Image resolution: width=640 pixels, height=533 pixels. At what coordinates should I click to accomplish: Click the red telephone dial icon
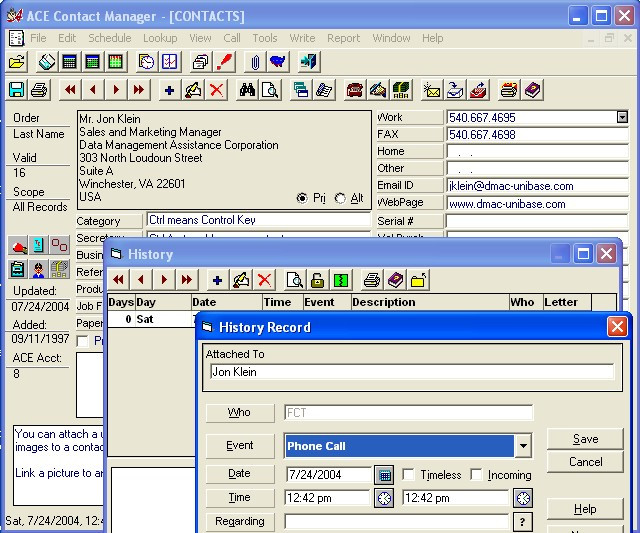click(354, 90)
